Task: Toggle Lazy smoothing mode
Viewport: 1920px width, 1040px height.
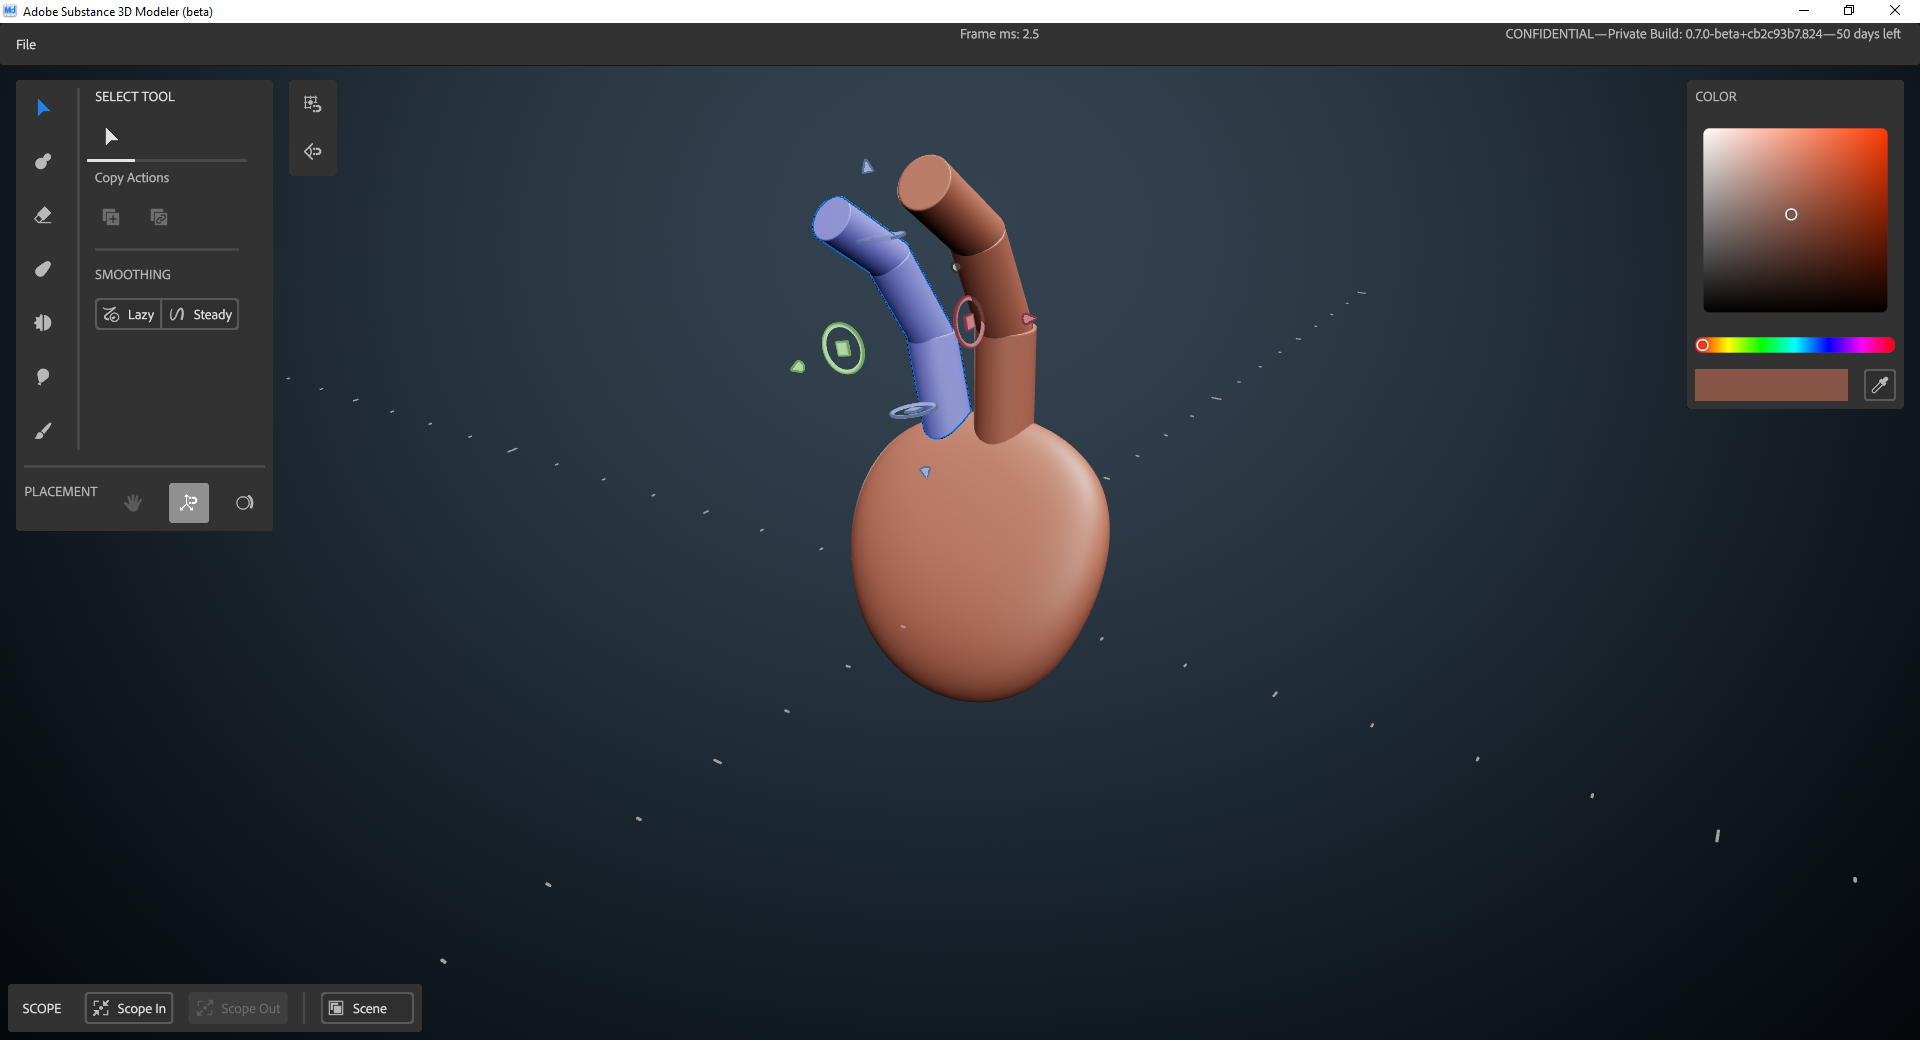Action: (129, 314)
